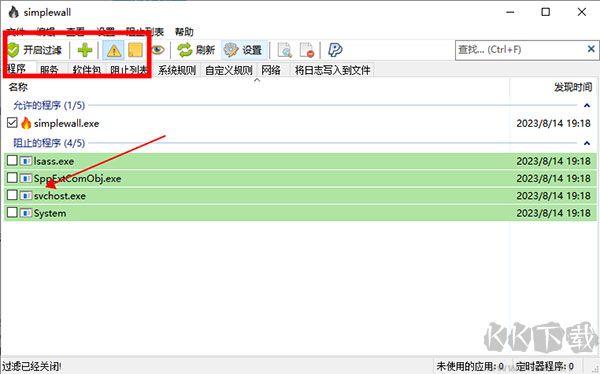Clear the search box with X icon
This screenshot has height=374, width=600.
[x=591, y=49]
